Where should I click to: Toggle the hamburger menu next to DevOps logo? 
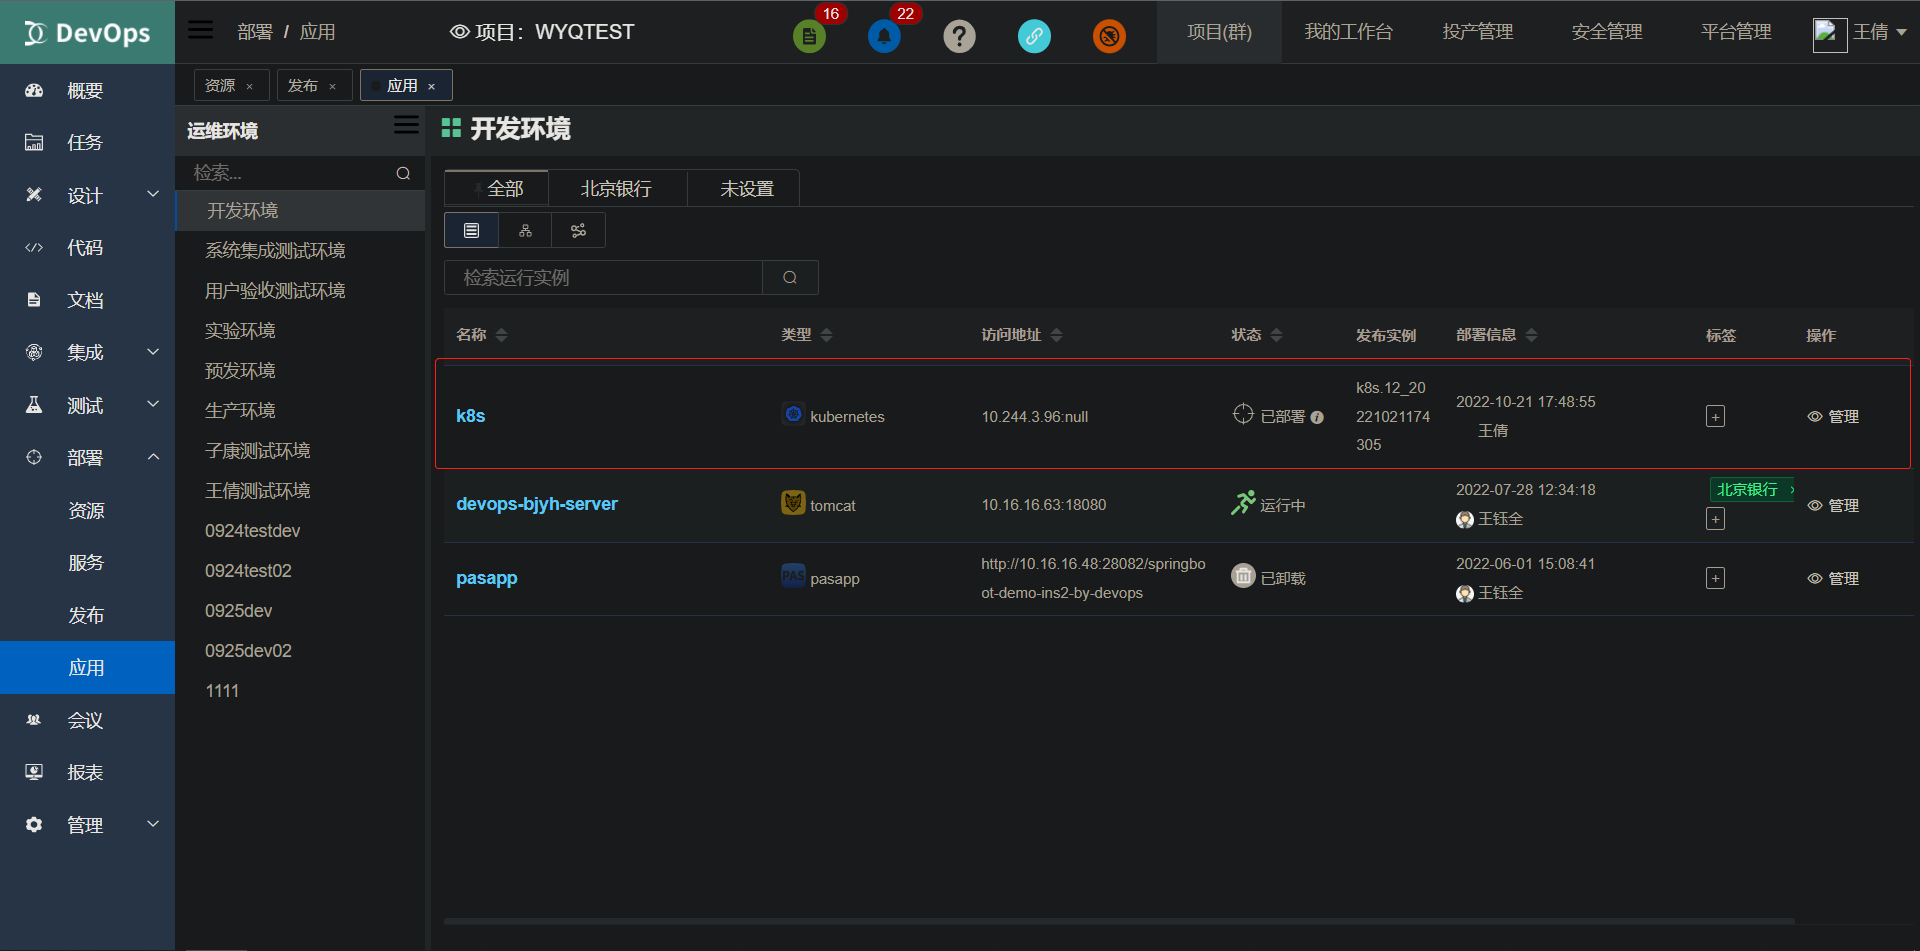(x=200, y=29)
